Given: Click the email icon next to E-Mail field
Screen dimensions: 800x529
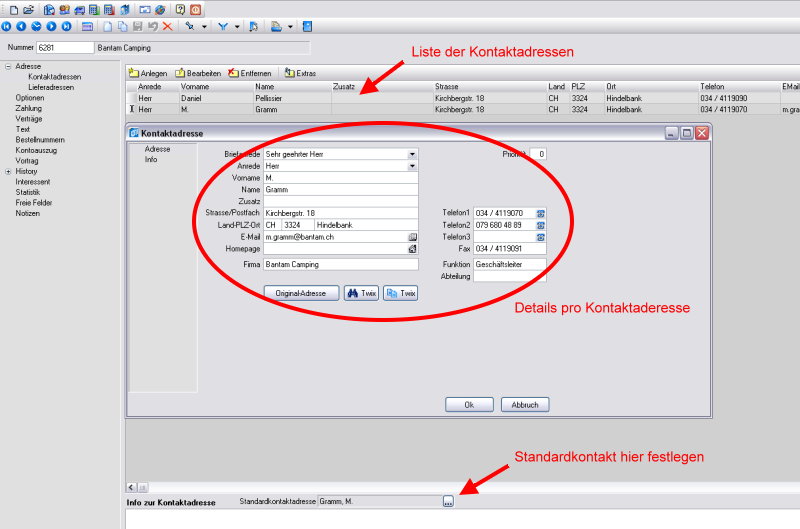Looking at the screenshot, I should click(412, 237).
